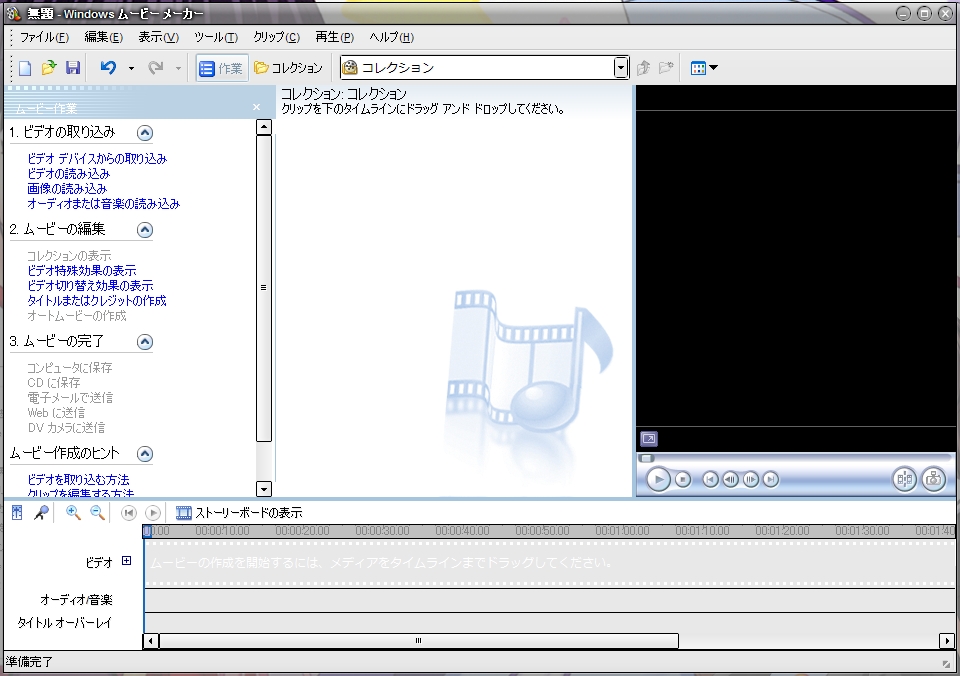Step to the next frame in preview

click(x=751, y=479)
